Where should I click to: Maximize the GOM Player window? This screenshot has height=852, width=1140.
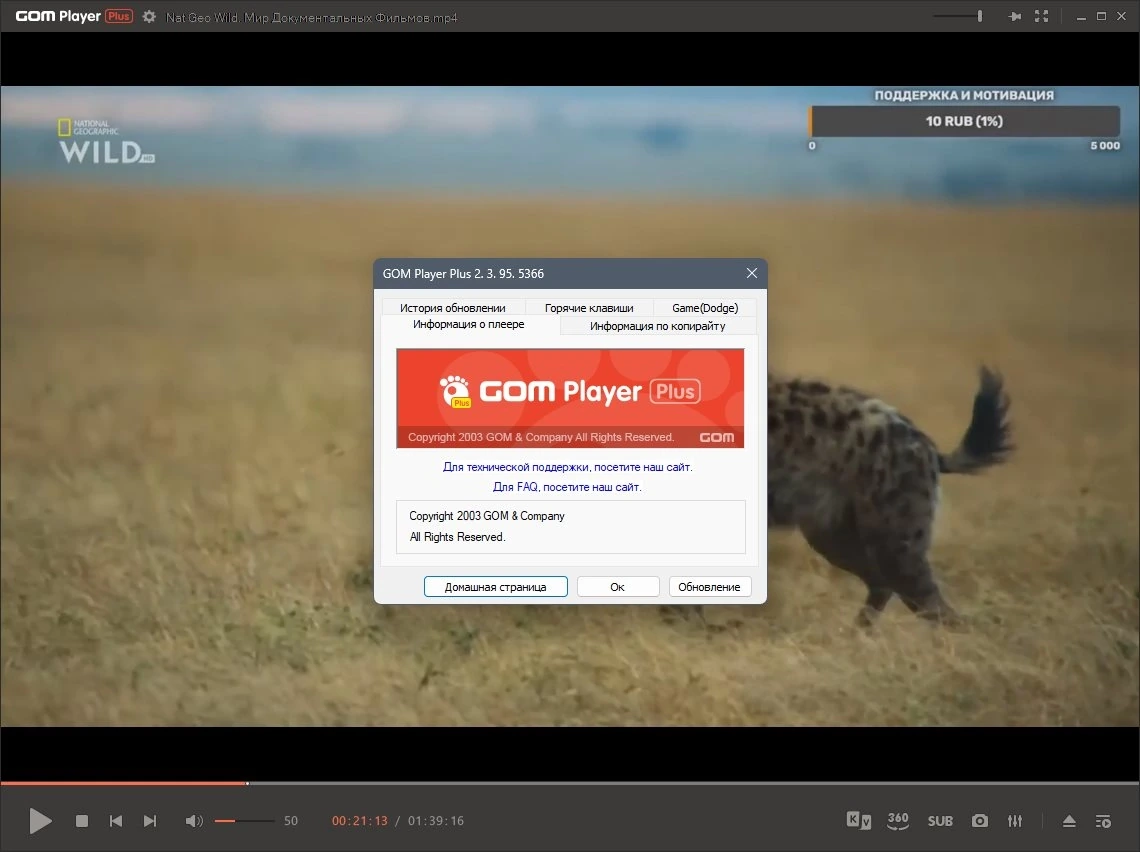pyautogui.click(x=1101, y=16)
